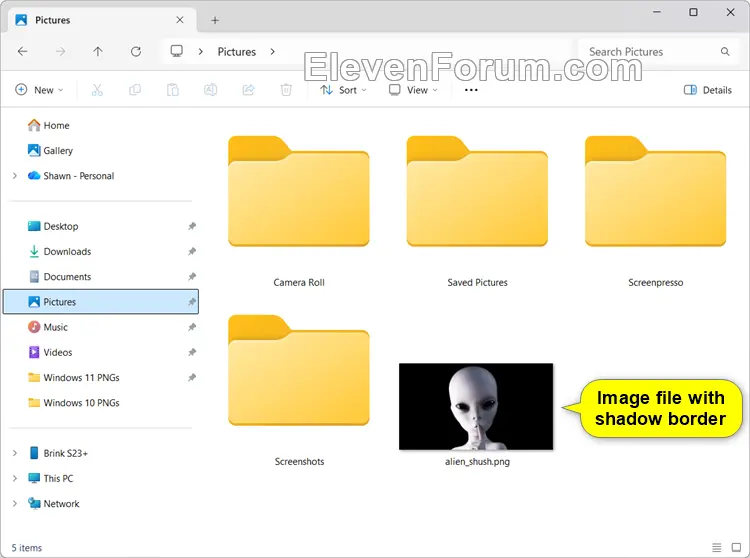Open Downloads in navigation pane

(x=60, y=252)
